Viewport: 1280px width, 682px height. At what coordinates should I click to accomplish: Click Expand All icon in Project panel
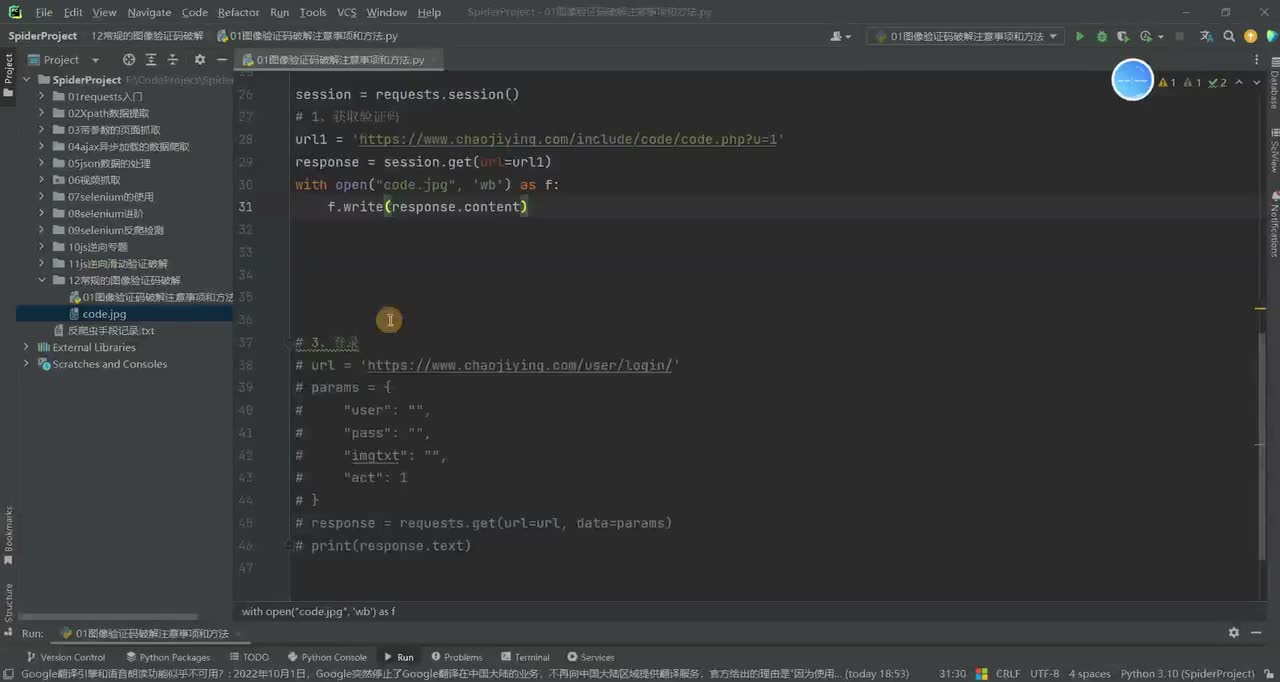pos(151,60)
